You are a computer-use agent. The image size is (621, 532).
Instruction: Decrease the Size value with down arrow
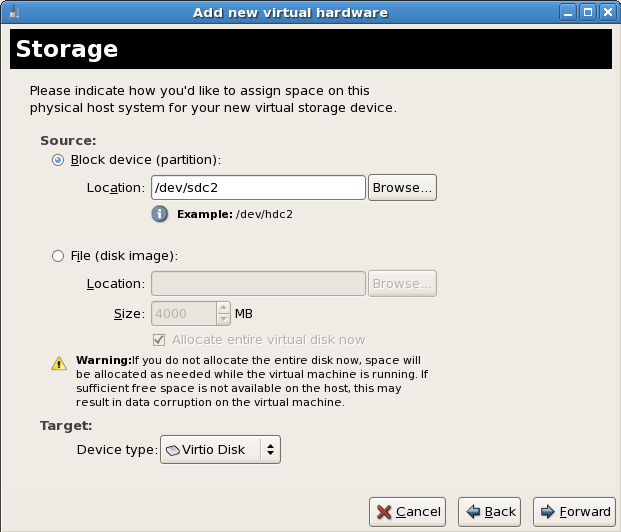[223, 319]
